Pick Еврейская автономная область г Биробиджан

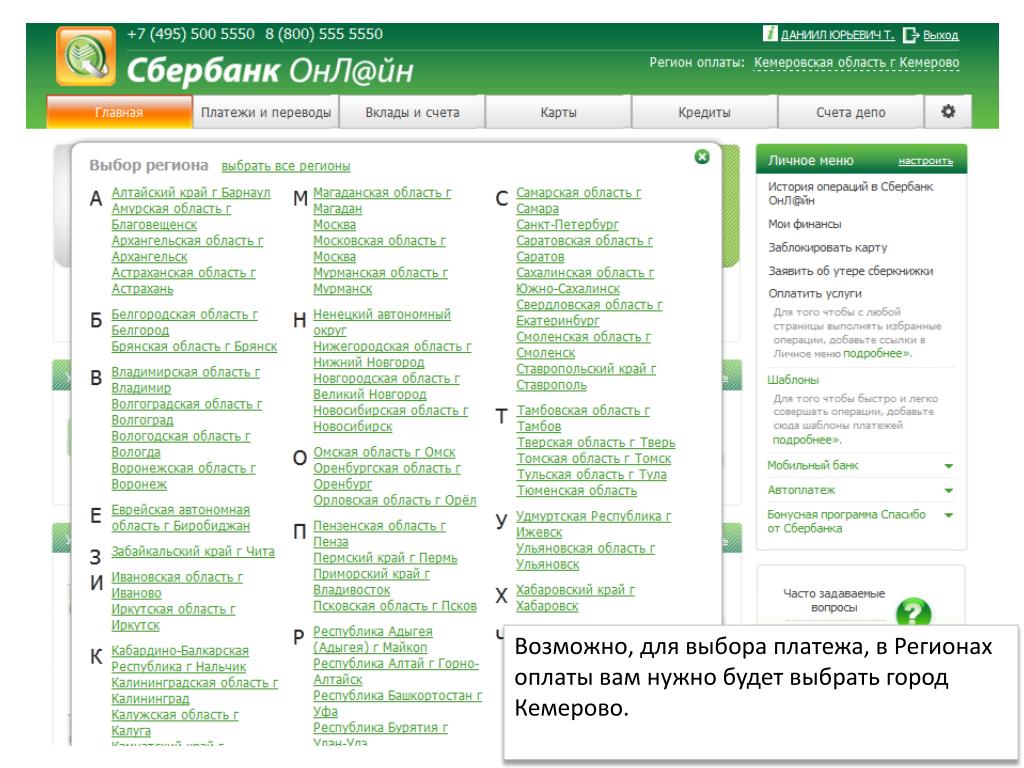(181, 518)
